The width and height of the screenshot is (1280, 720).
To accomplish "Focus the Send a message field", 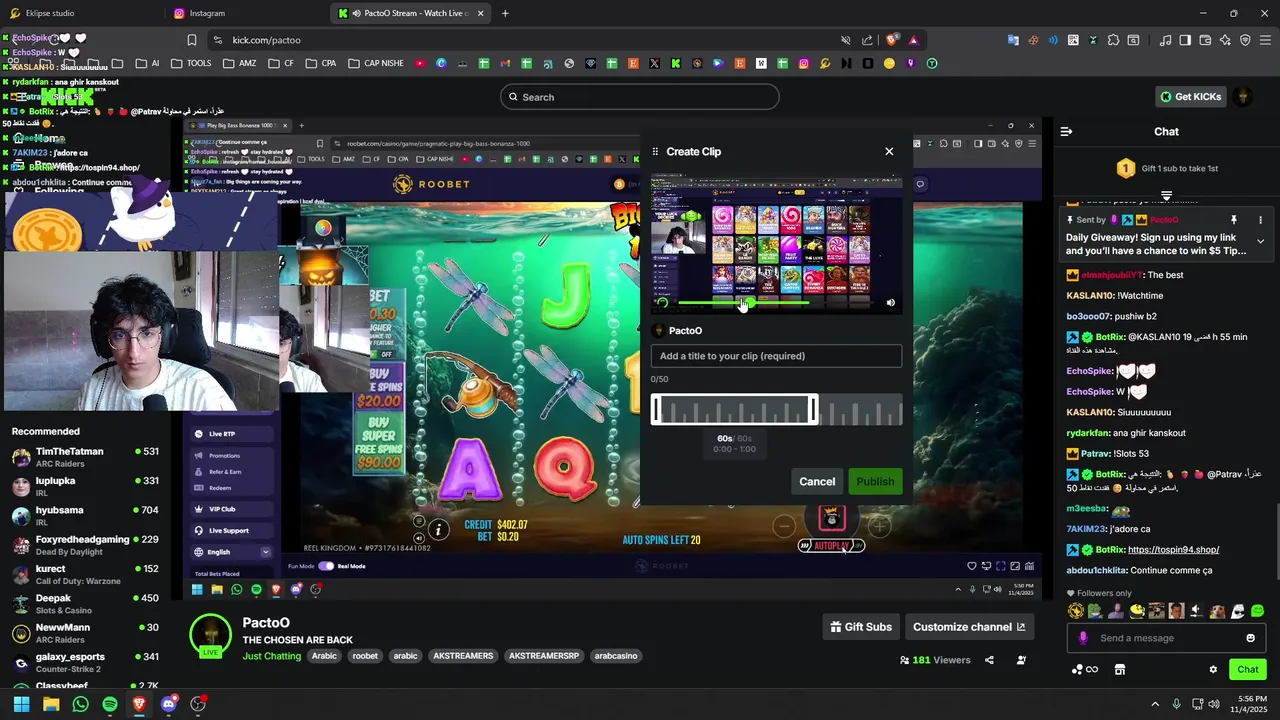I will pyautogui.click(x=1168, y=638).
